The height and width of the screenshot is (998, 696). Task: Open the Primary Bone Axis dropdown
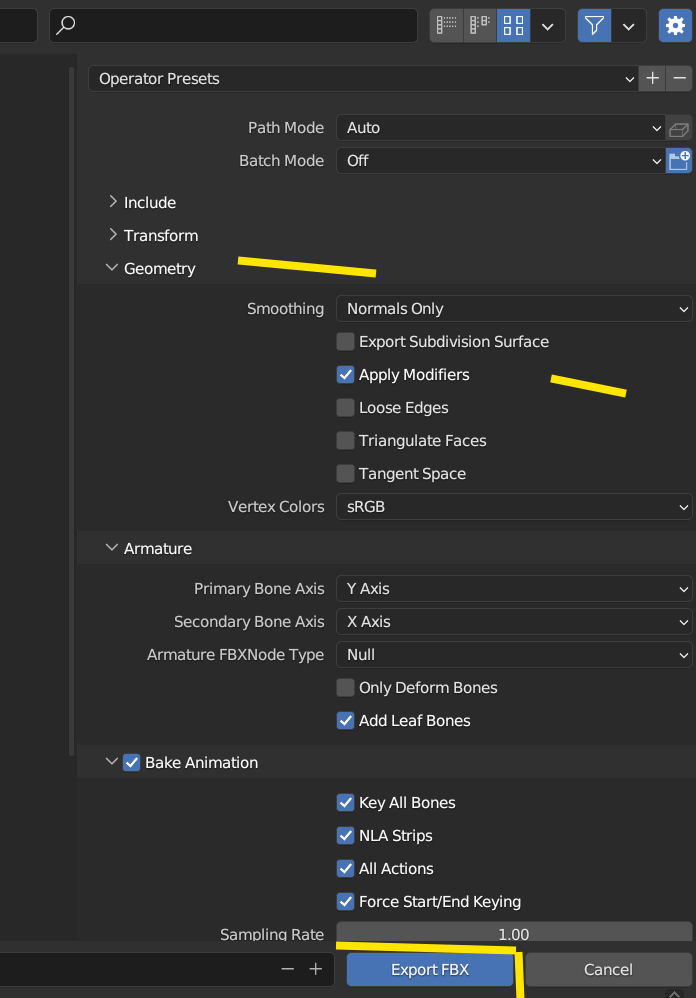(513, 589)
